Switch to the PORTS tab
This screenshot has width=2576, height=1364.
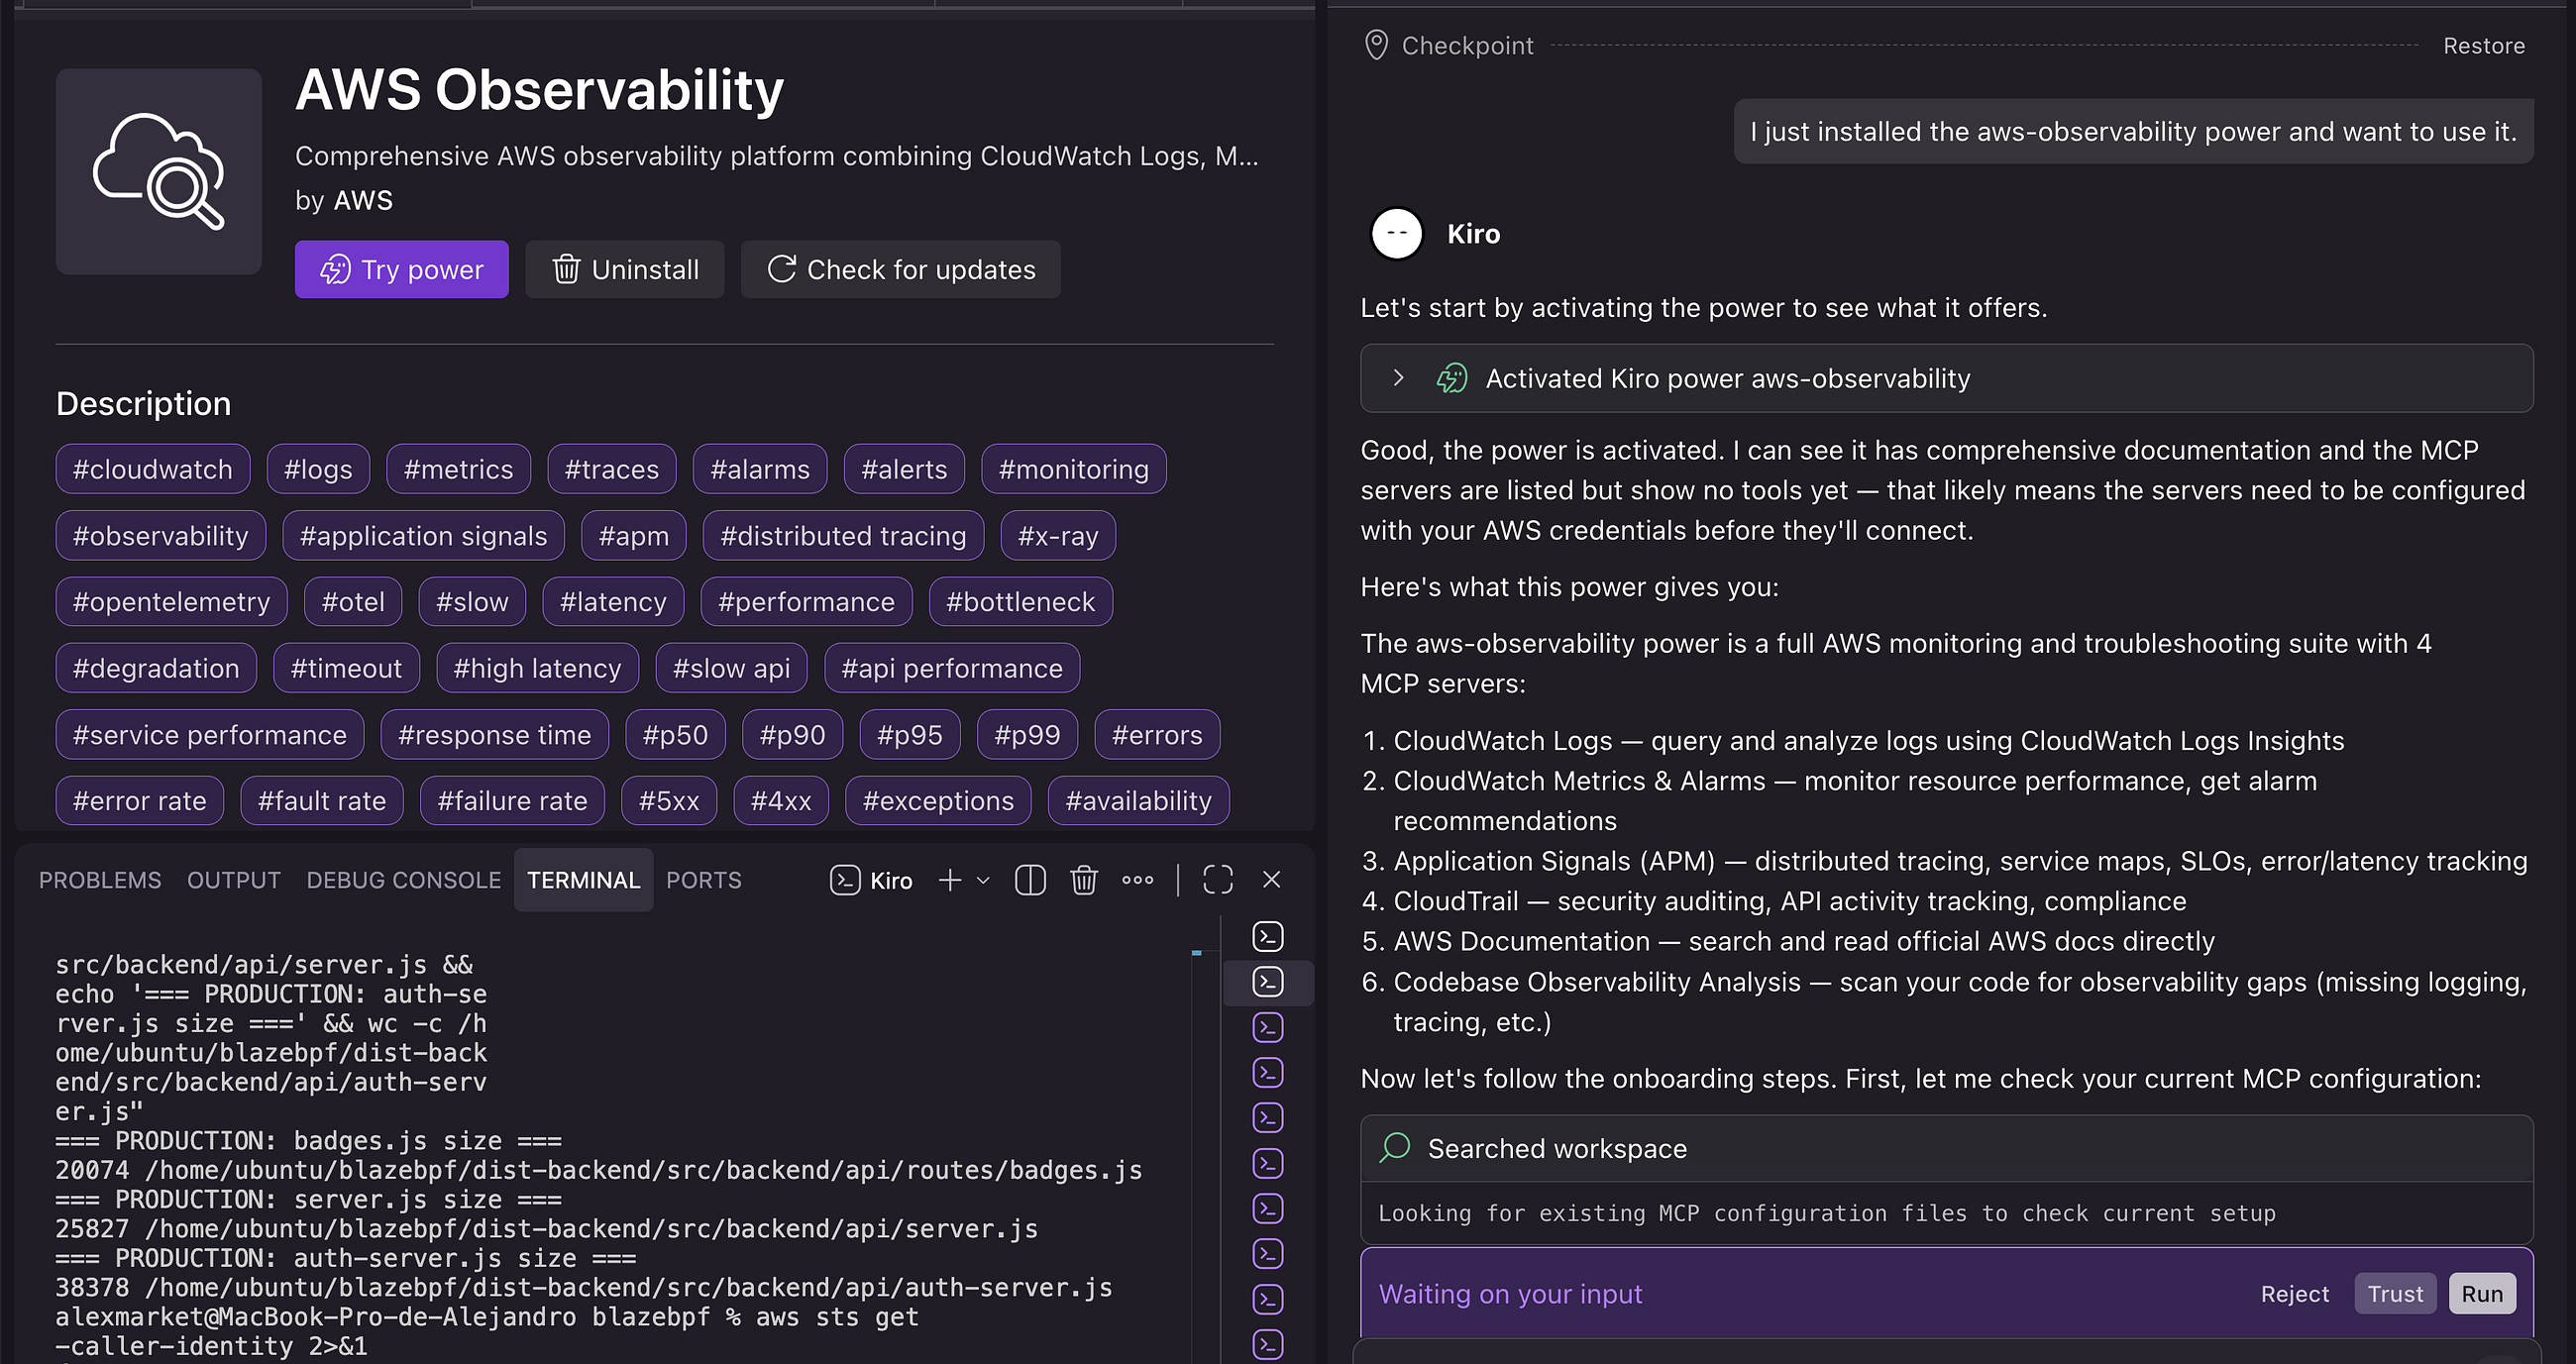703,880
